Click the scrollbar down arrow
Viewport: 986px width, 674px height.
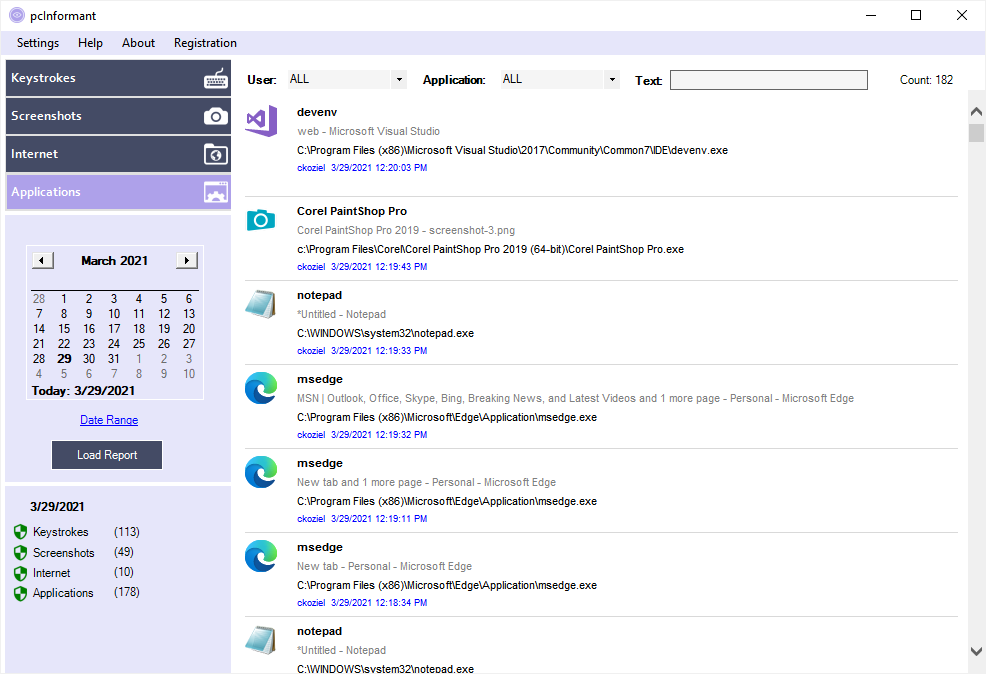click(x=976, y=652)
